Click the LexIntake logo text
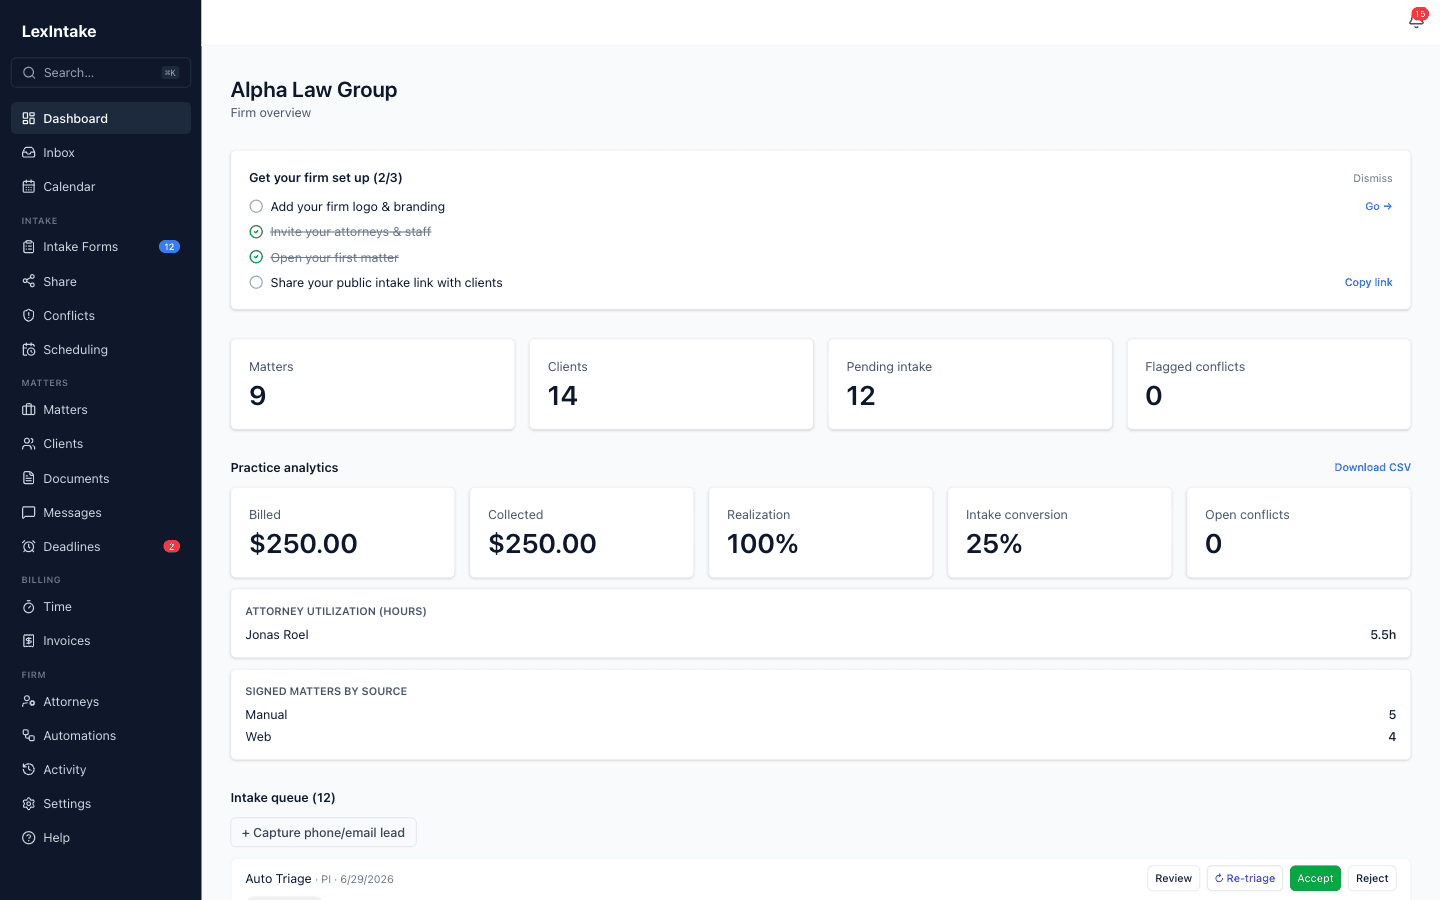 click(59, 31)
